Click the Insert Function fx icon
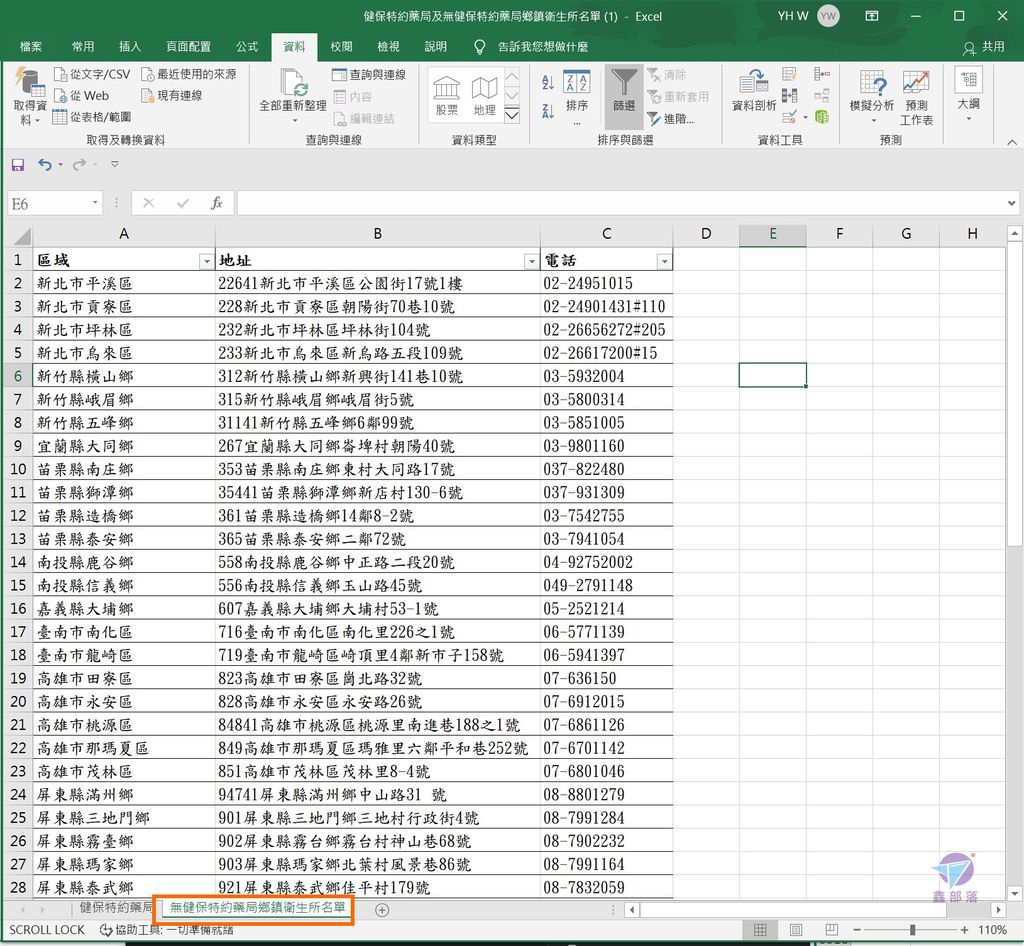Viewport: 1024px width, 946px height. pyautogui.click(x=217, y=203)
